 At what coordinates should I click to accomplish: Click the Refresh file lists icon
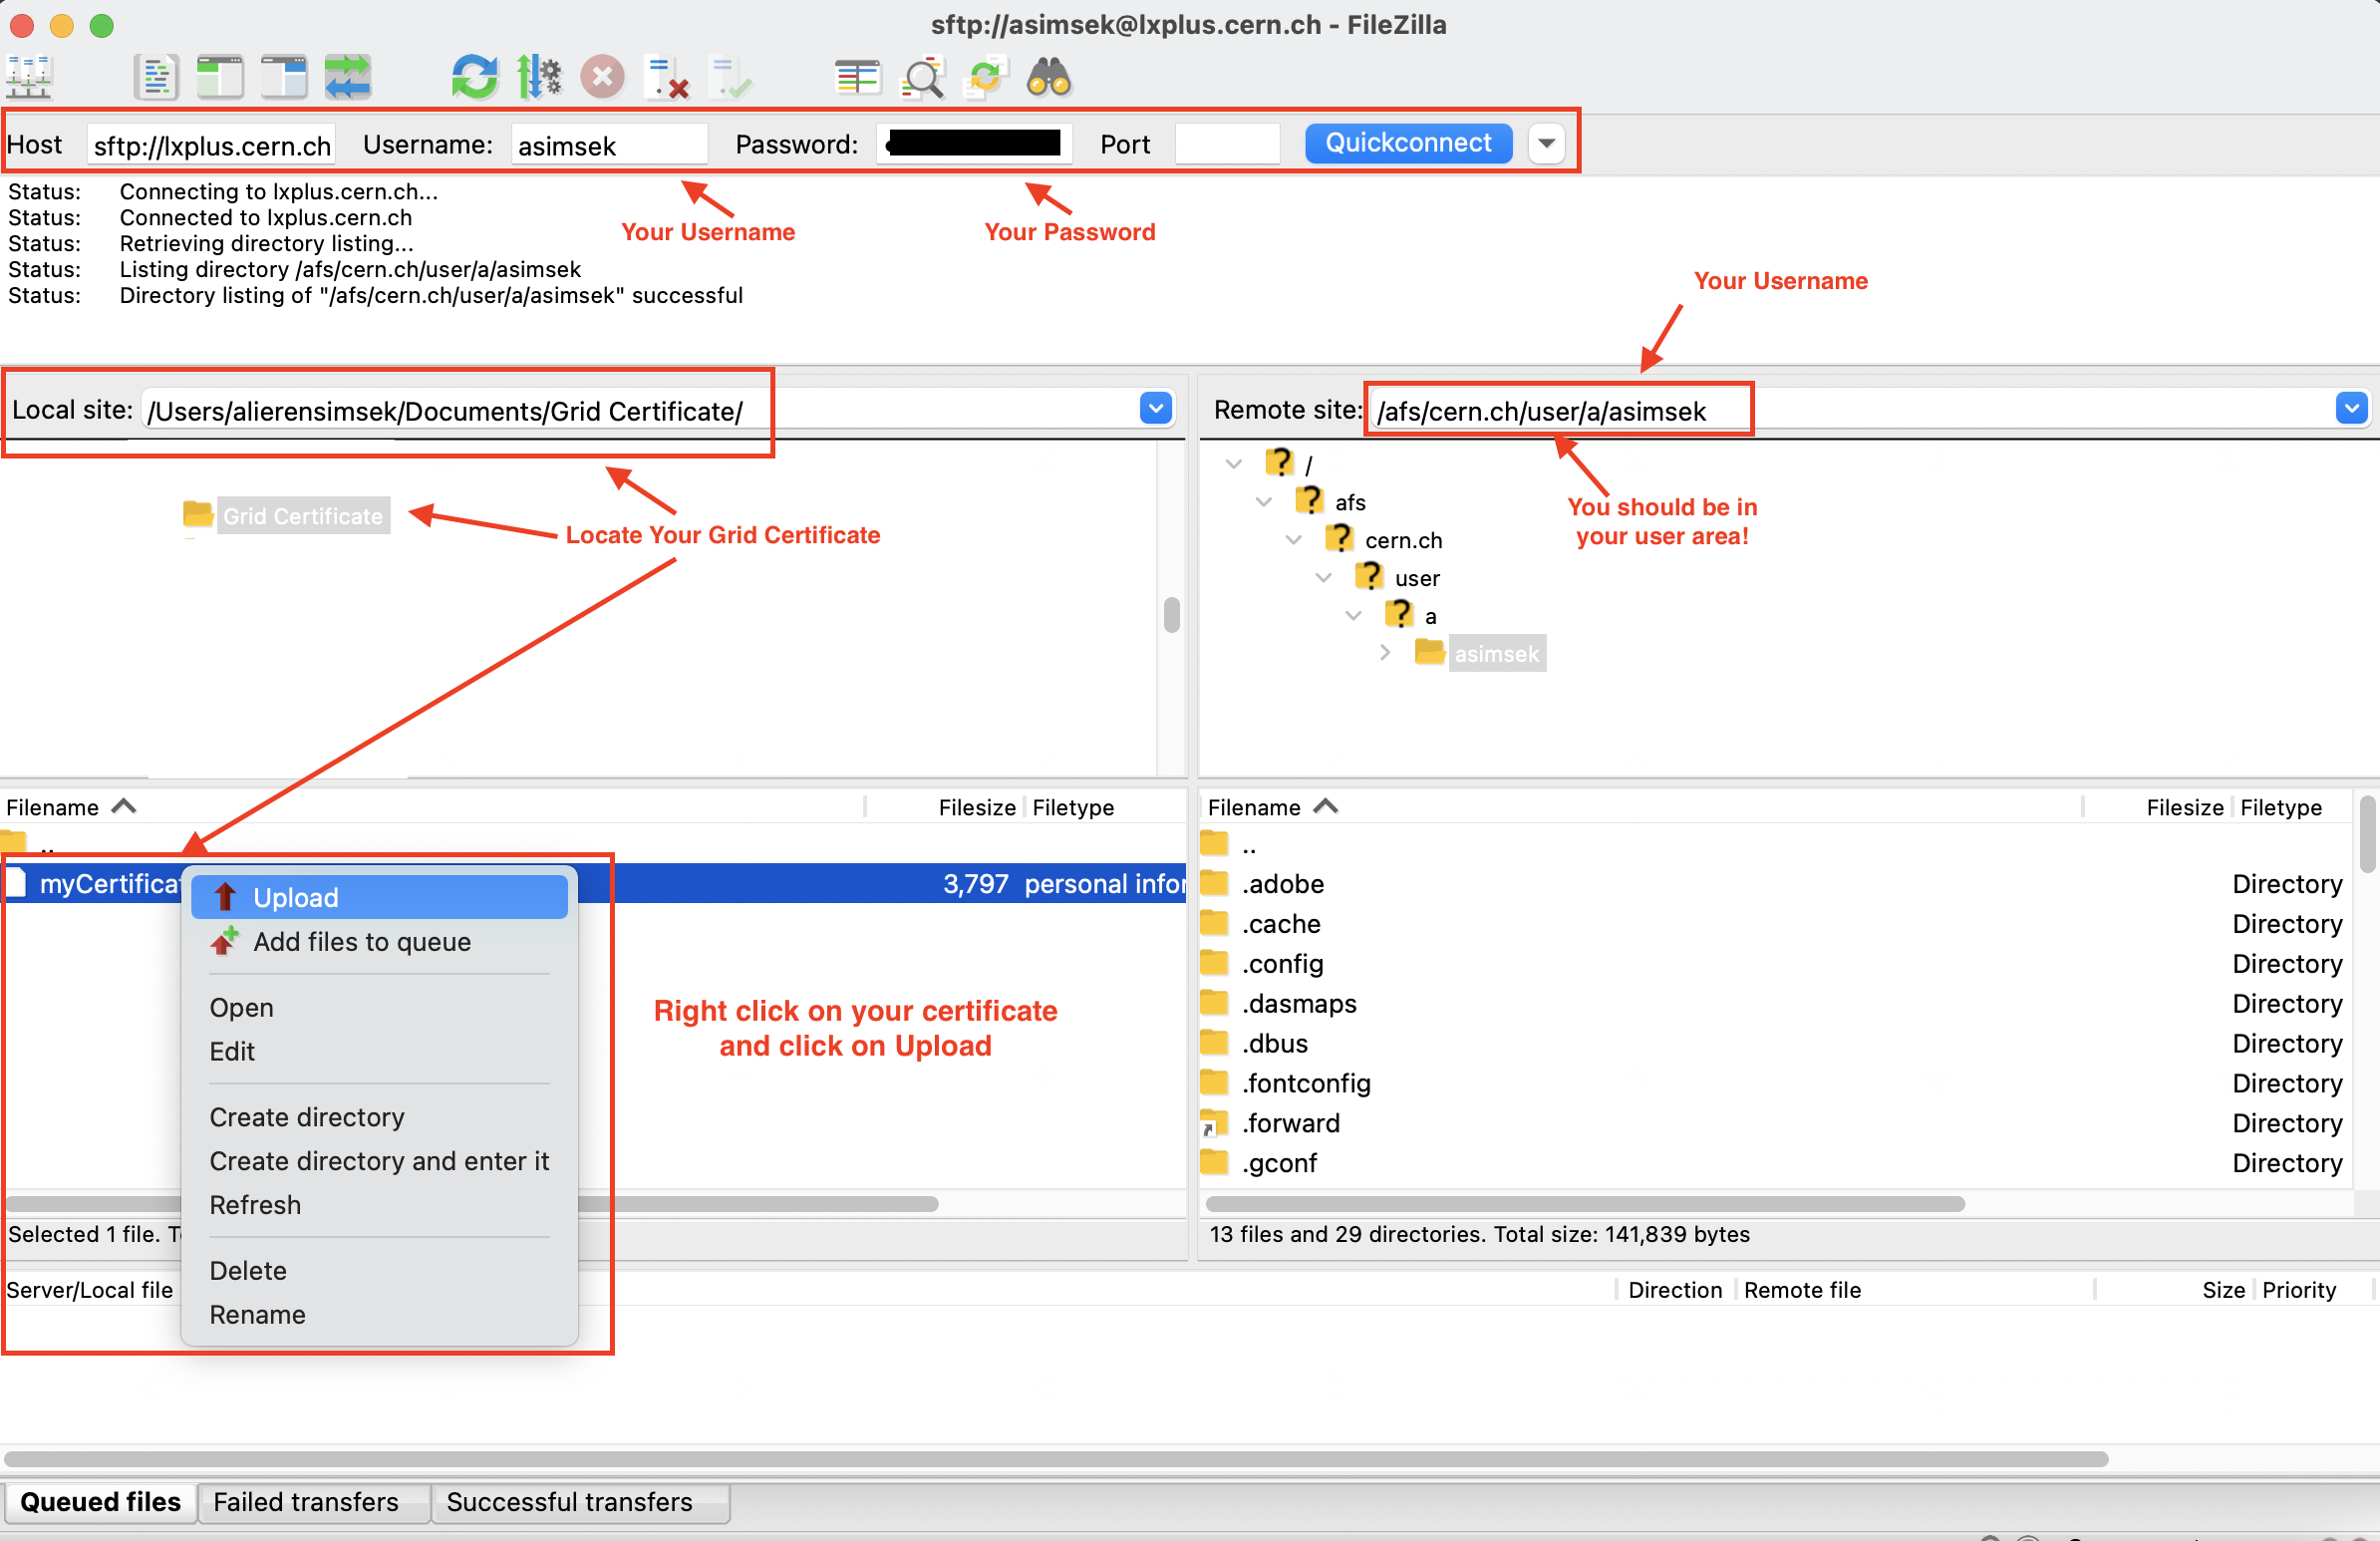tap(474, 76)
